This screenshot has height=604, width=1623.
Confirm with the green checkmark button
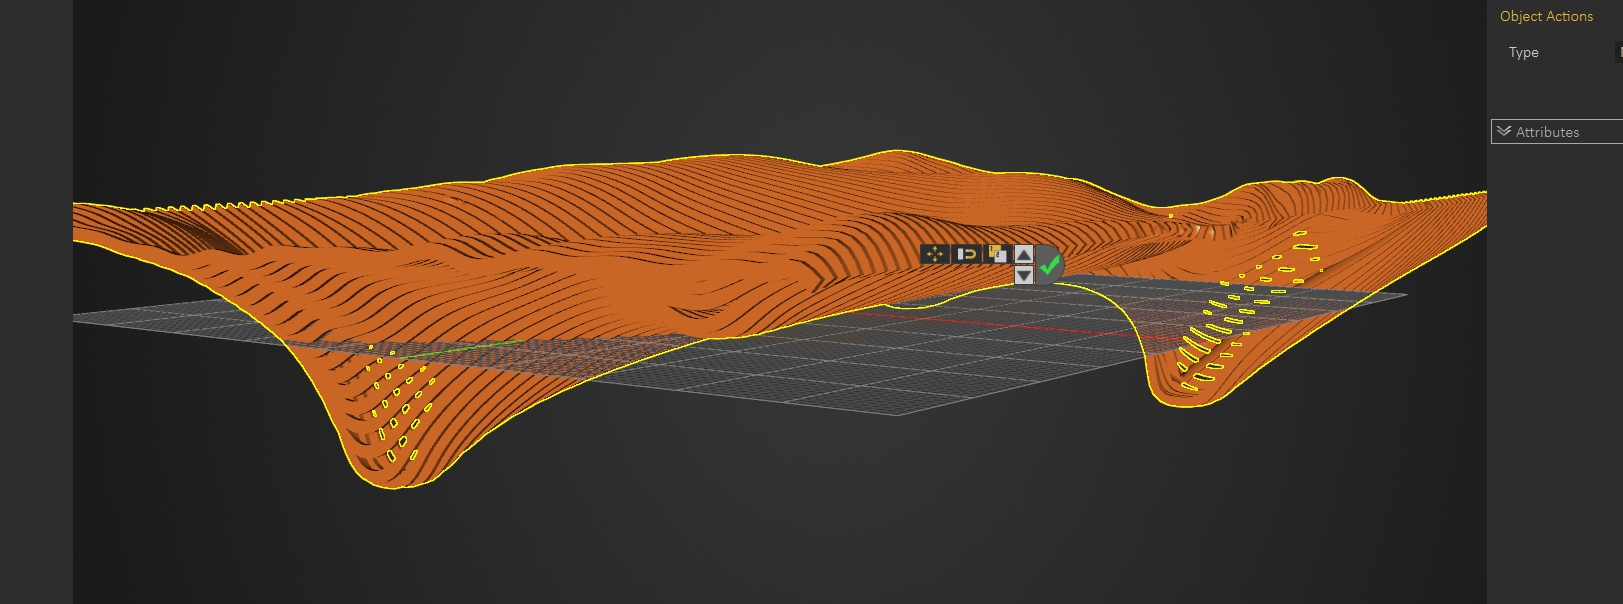(x=1049, y=265)
